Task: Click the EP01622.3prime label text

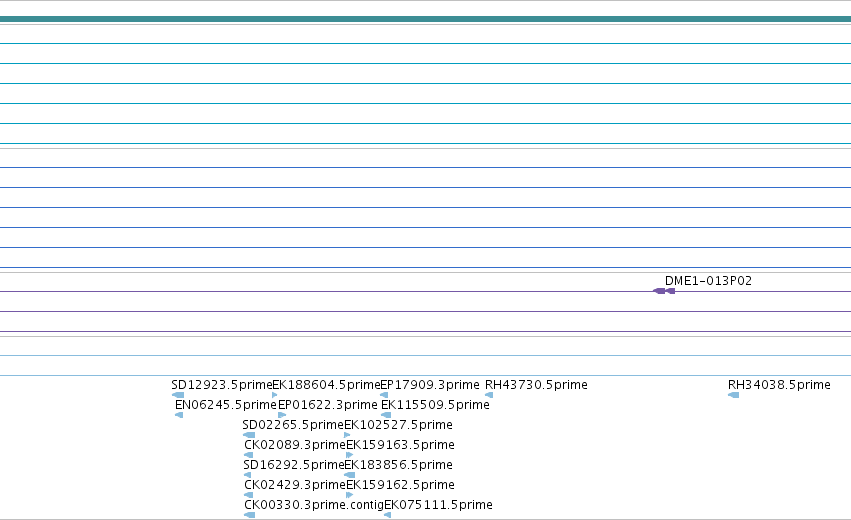Action: click(x=328, y=405)
